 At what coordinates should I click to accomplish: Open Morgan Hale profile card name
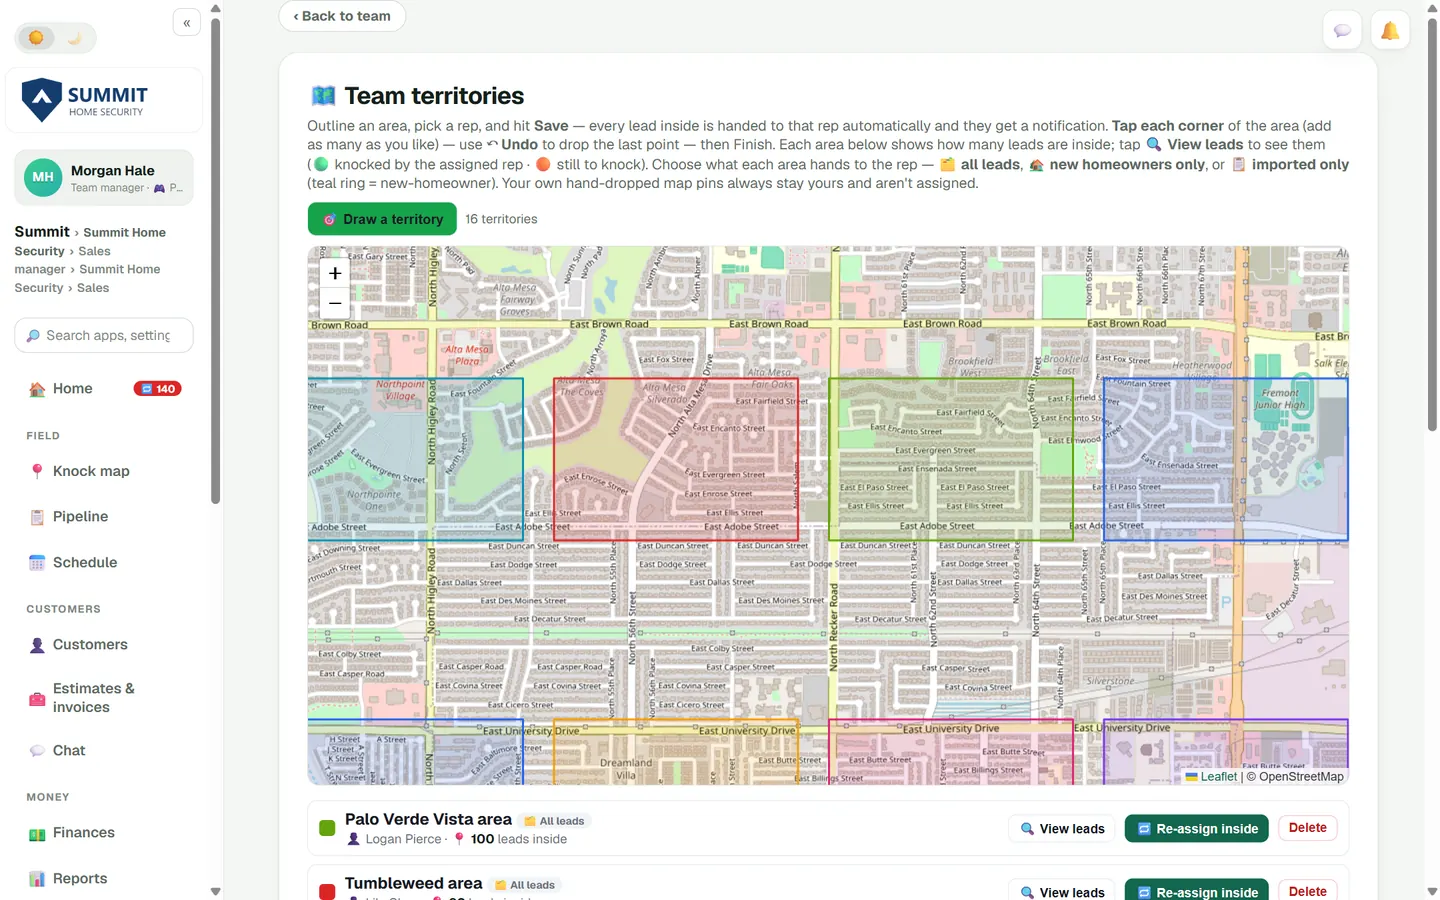[112, 171]
